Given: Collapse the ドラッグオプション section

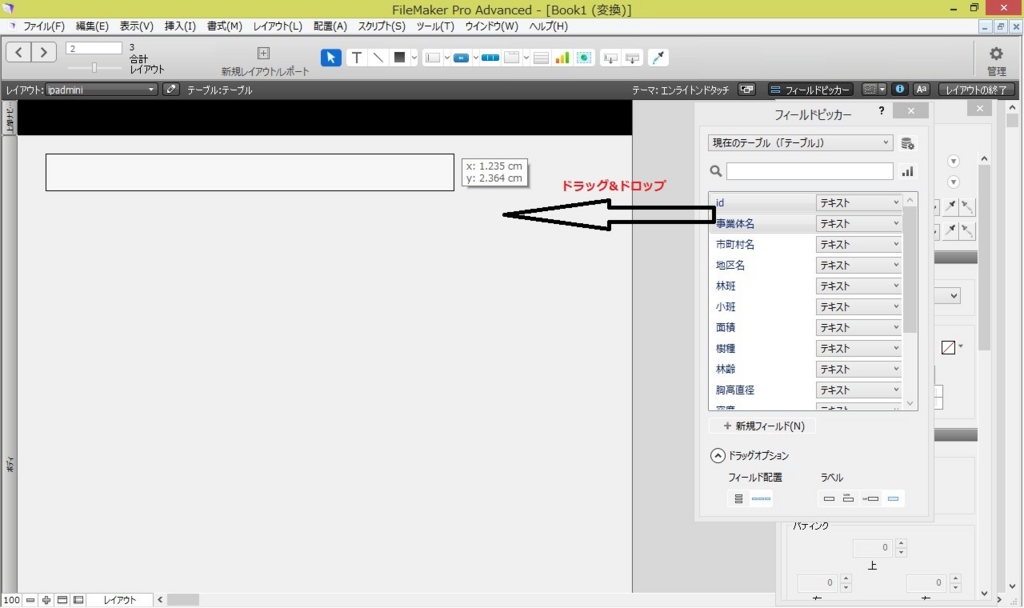Looking at the screenshot, I should (x=718, y=455).
